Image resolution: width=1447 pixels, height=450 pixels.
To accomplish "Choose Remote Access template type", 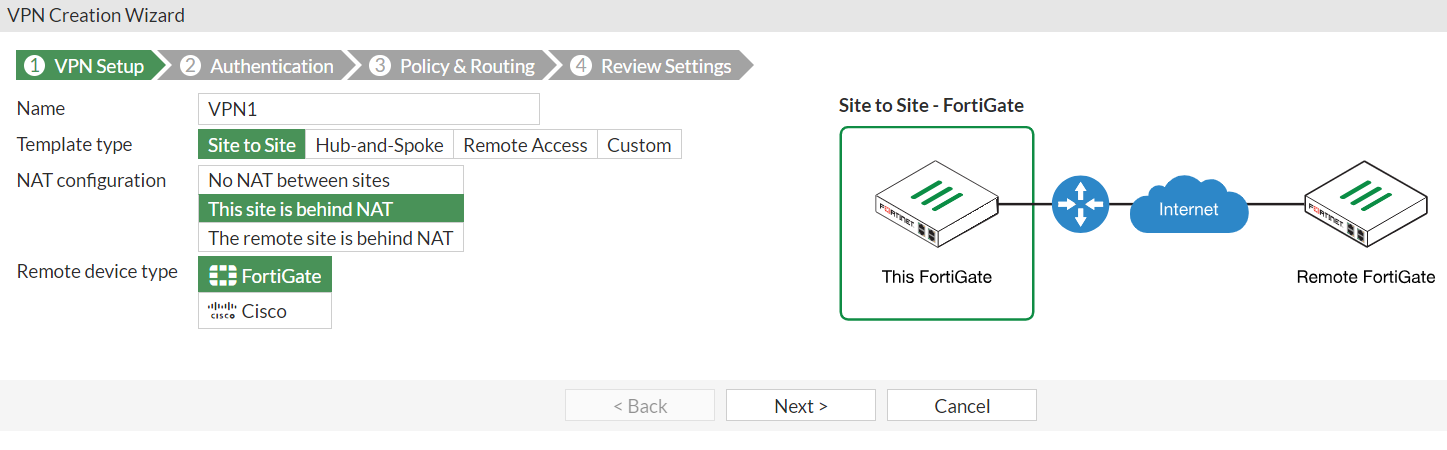I will (525, 145).
